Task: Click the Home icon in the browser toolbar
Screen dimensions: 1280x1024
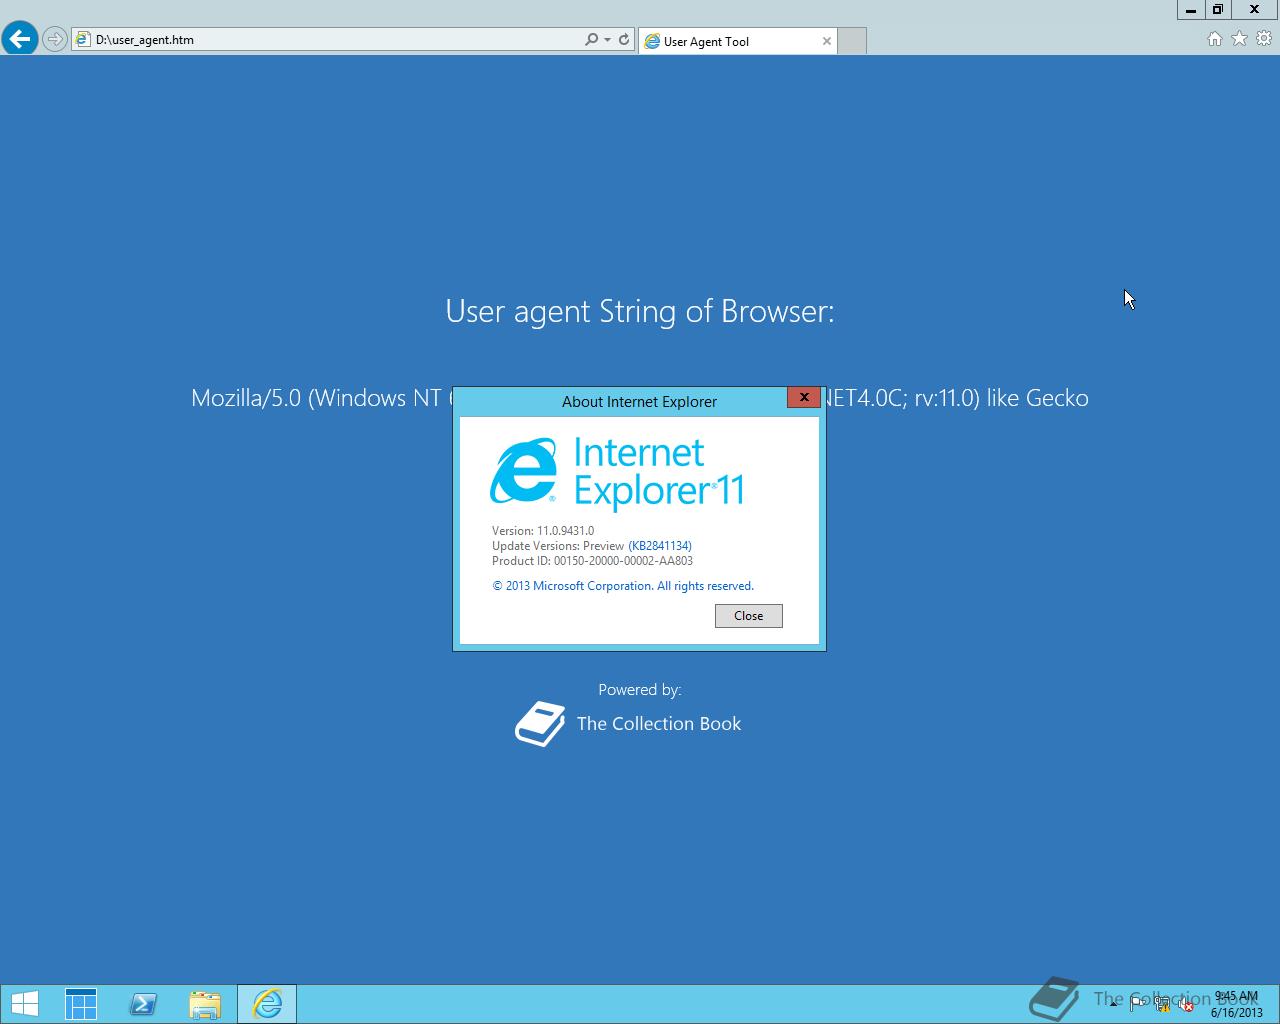Action: 1215,39
